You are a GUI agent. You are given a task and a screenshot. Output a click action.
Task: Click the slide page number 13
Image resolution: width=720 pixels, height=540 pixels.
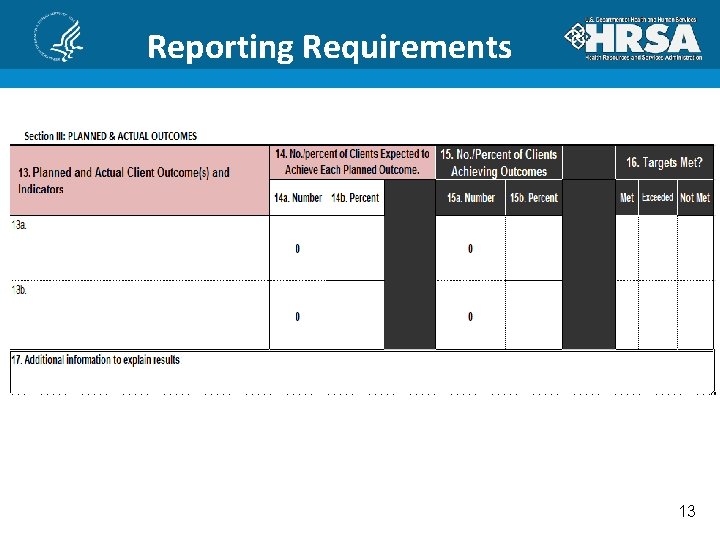pyautogui.click(x=687, y=511)
